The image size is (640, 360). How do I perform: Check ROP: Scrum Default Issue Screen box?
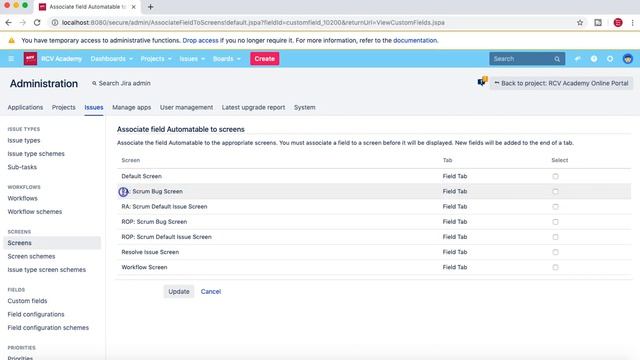click(x=555, y=237)
